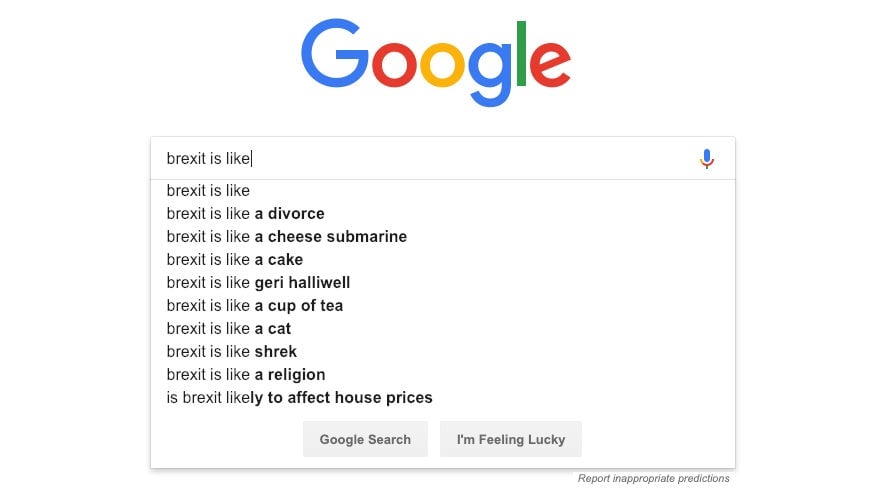Choose the 'geri halliwell' suggestion

coord(443,283)
